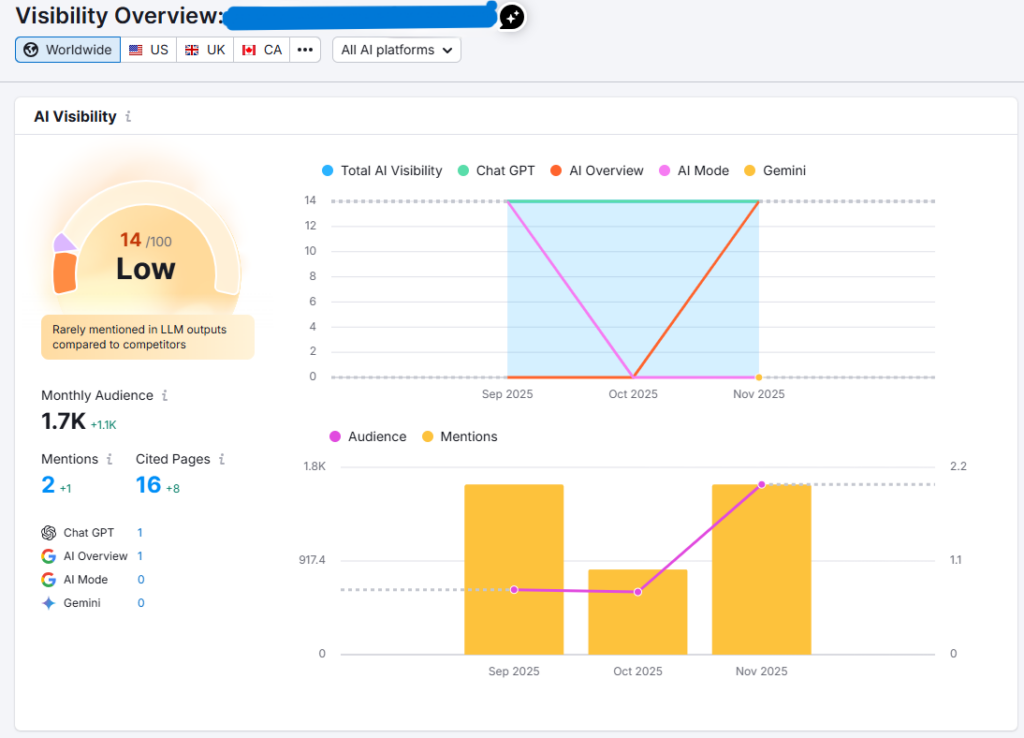Click Google icon beside AI Mode

48,580
